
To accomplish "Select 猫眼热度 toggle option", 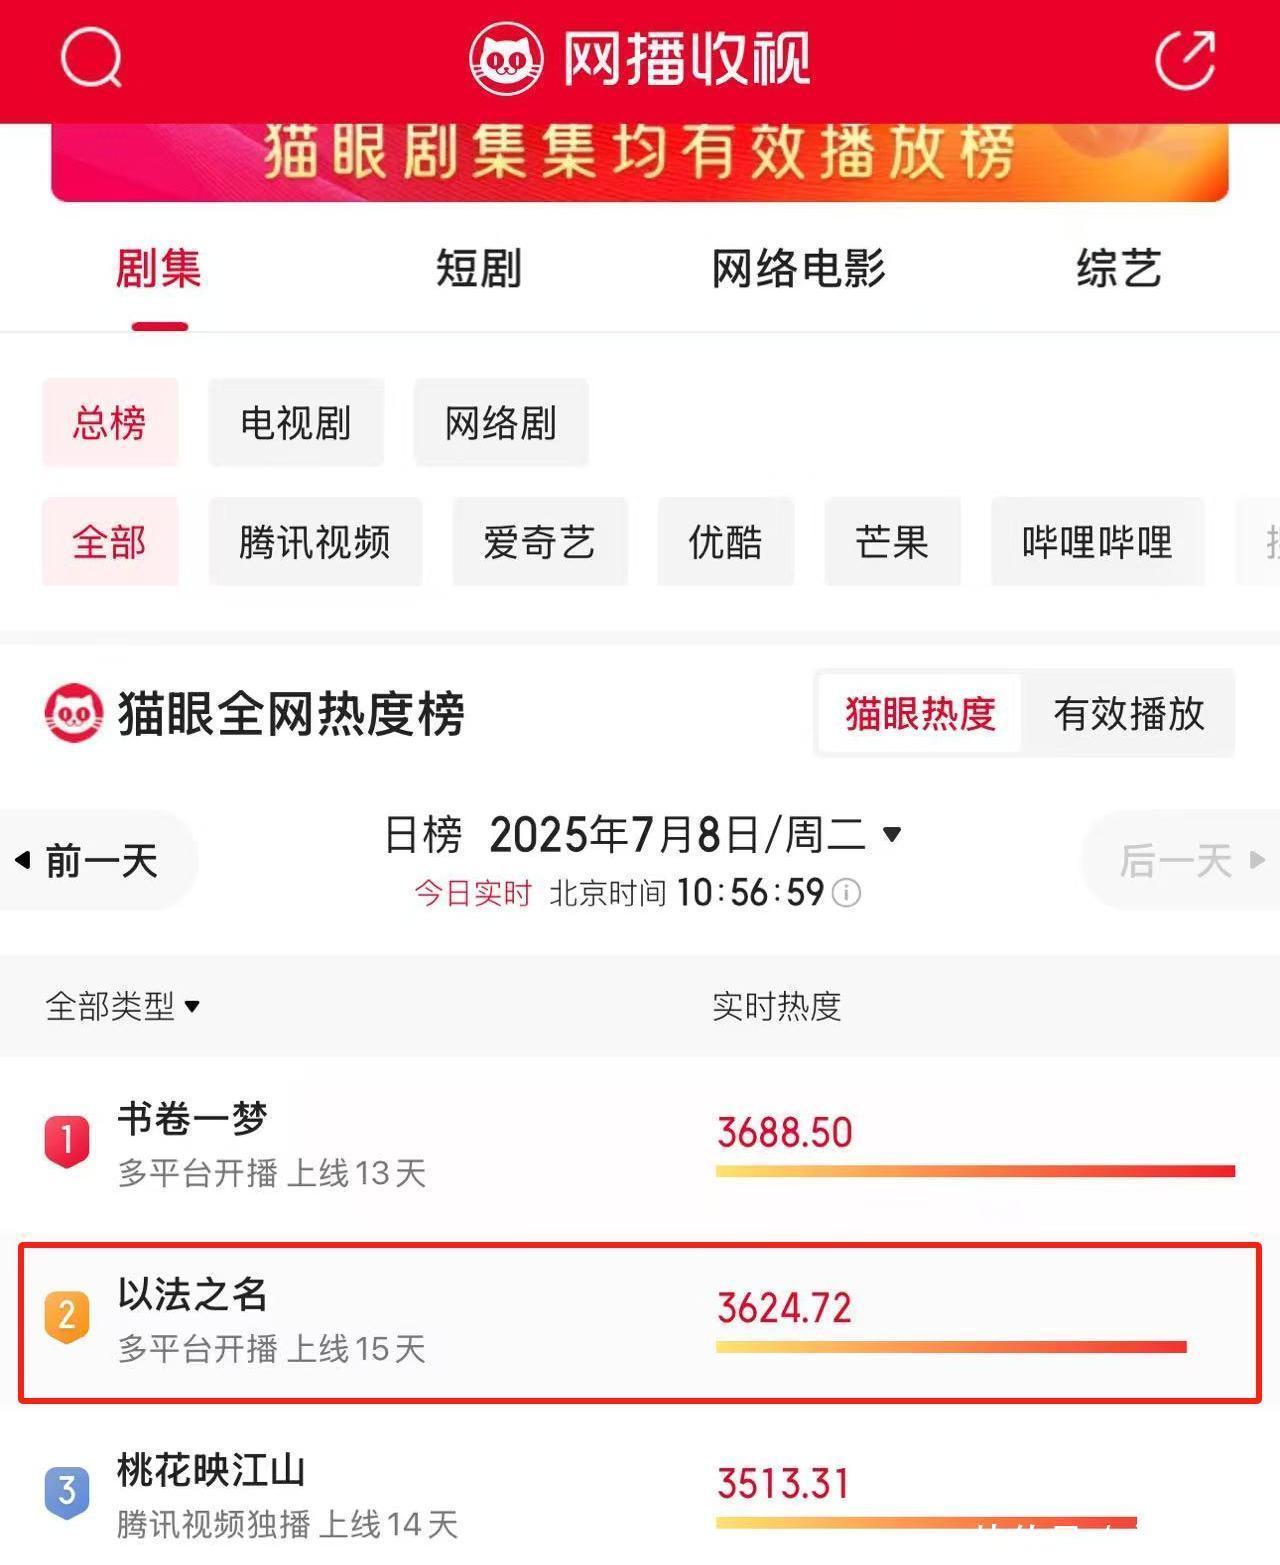I will [920, 714].
